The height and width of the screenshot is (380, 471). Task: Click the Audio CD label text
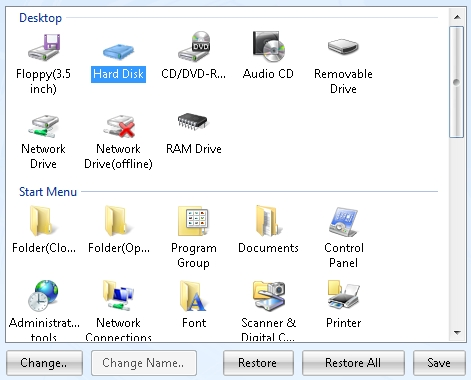(268, 74)
